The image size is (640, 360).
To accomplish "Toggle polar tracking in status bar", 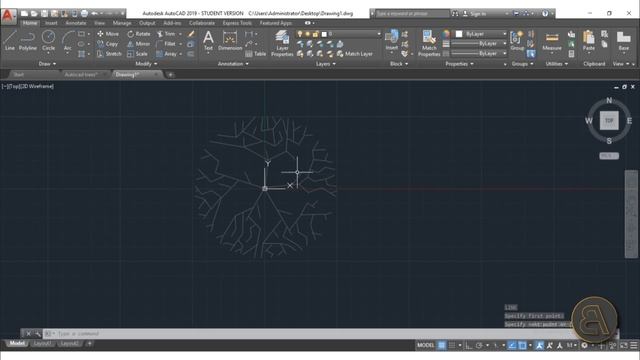I will point(479,345).
